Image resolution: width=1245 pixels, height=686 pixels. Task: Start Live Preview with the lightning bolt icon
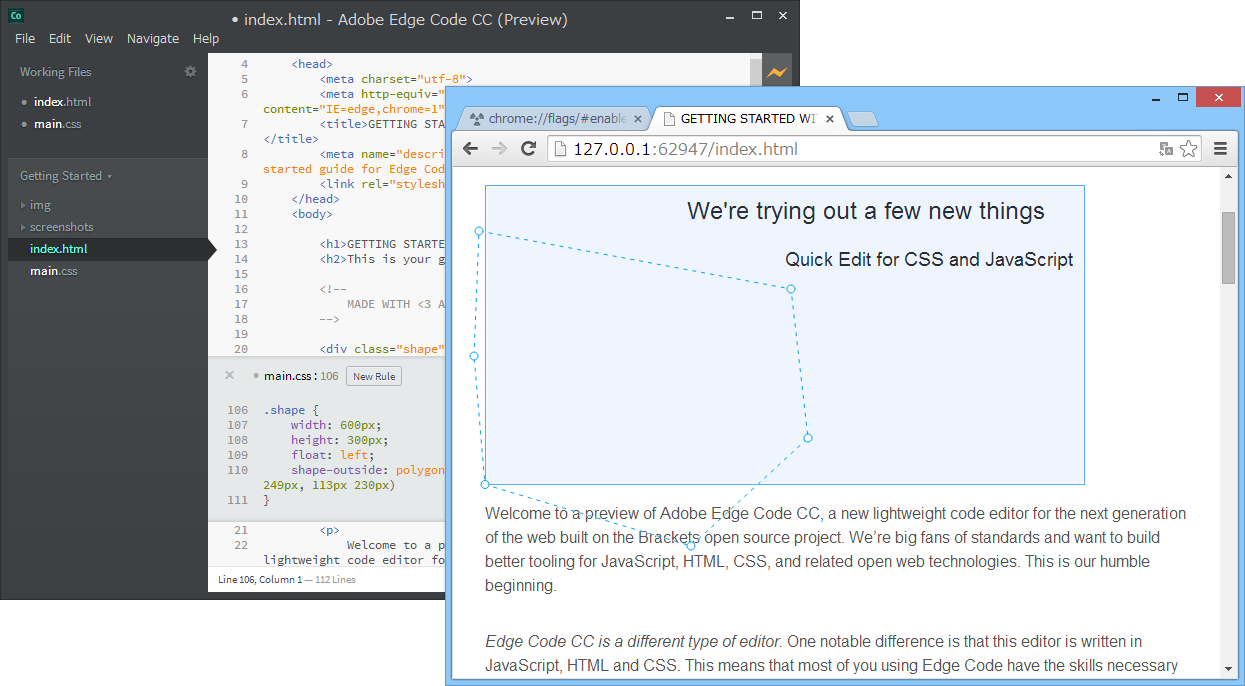point(779,70)
